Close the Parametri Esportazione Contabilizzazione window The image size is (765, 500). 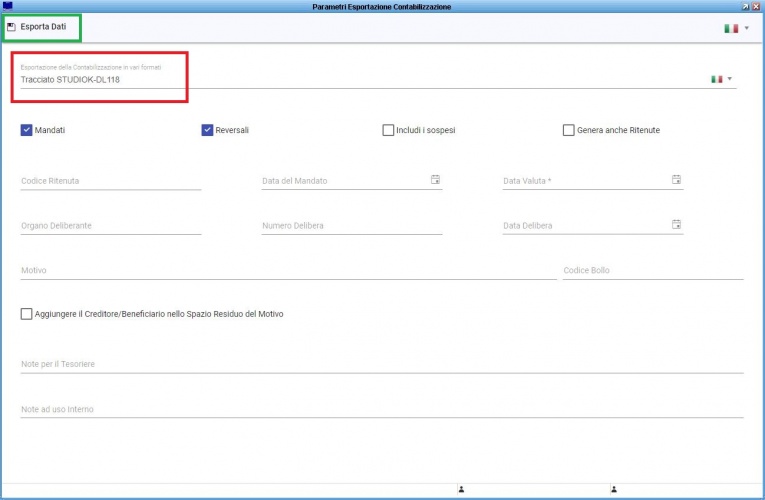tap(756, 6)
